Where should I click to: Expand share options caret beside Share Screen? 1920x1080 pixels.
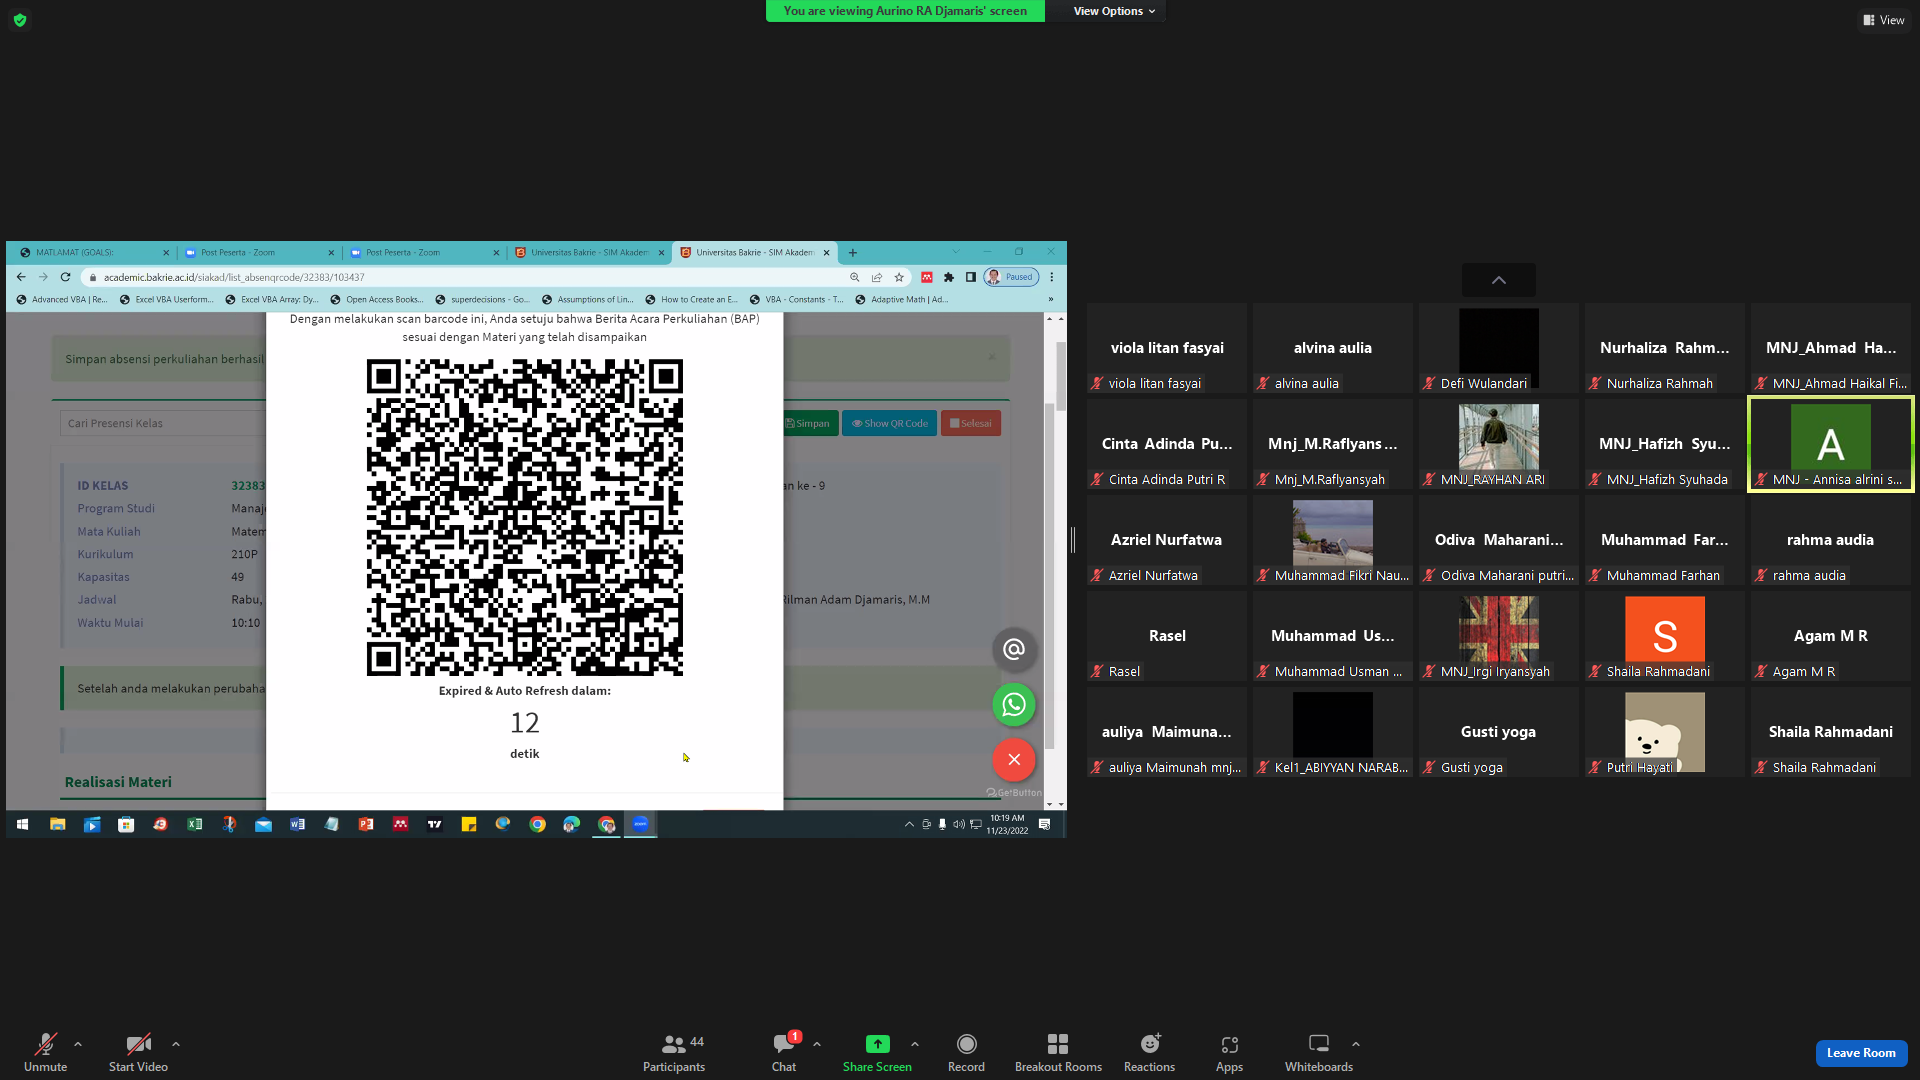(915, 1044)
